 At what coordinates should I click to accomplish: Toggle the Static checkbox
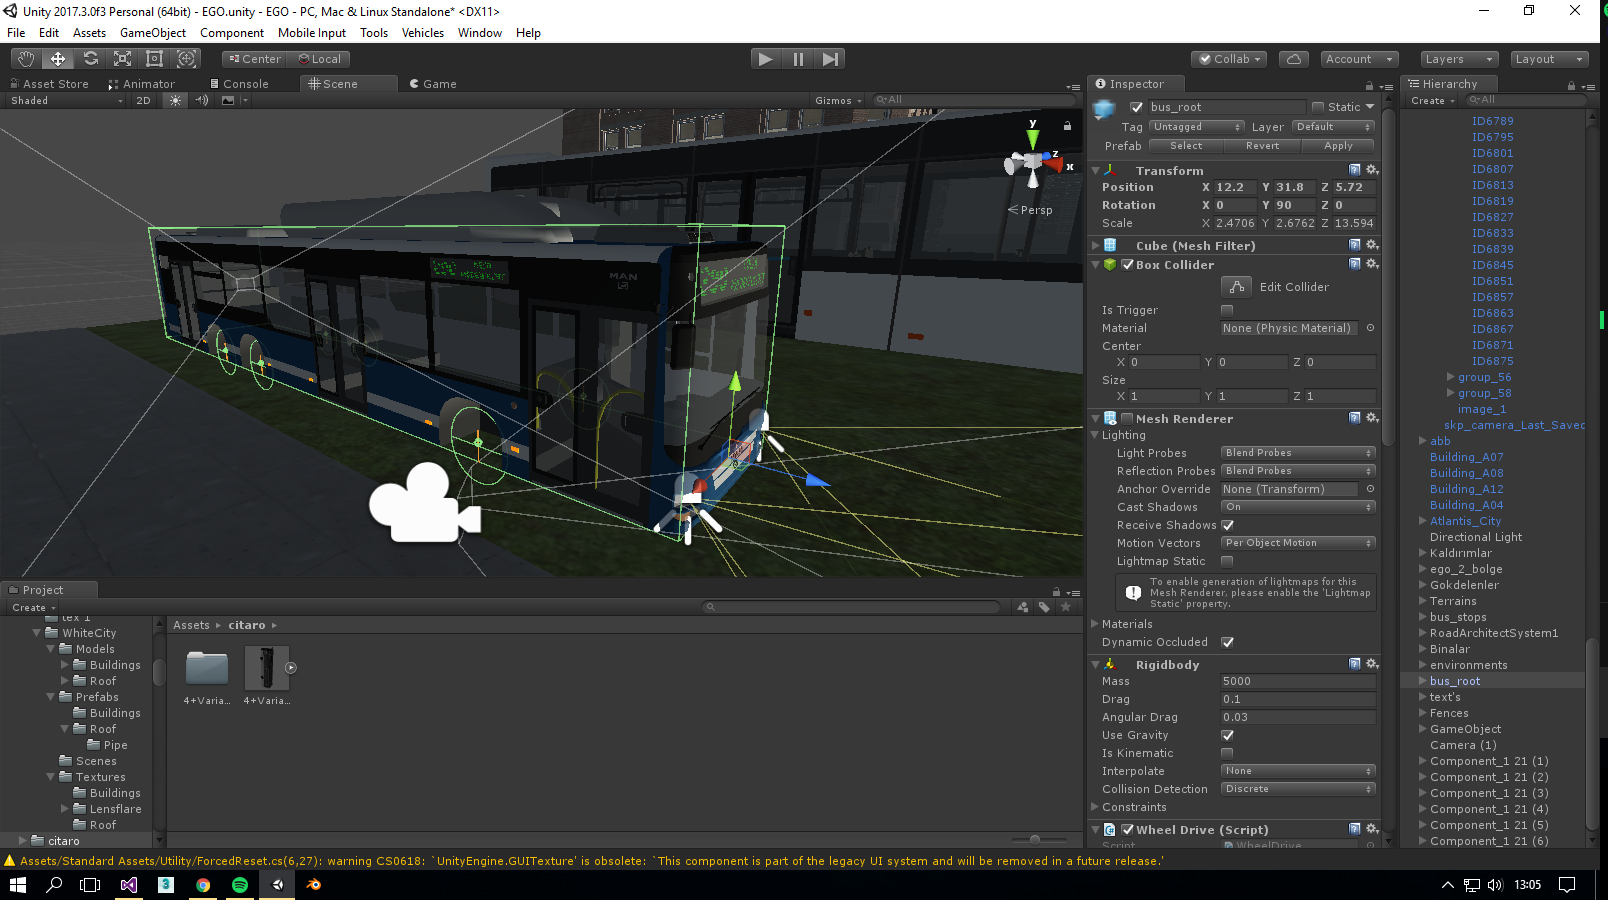click(1318, 107)
